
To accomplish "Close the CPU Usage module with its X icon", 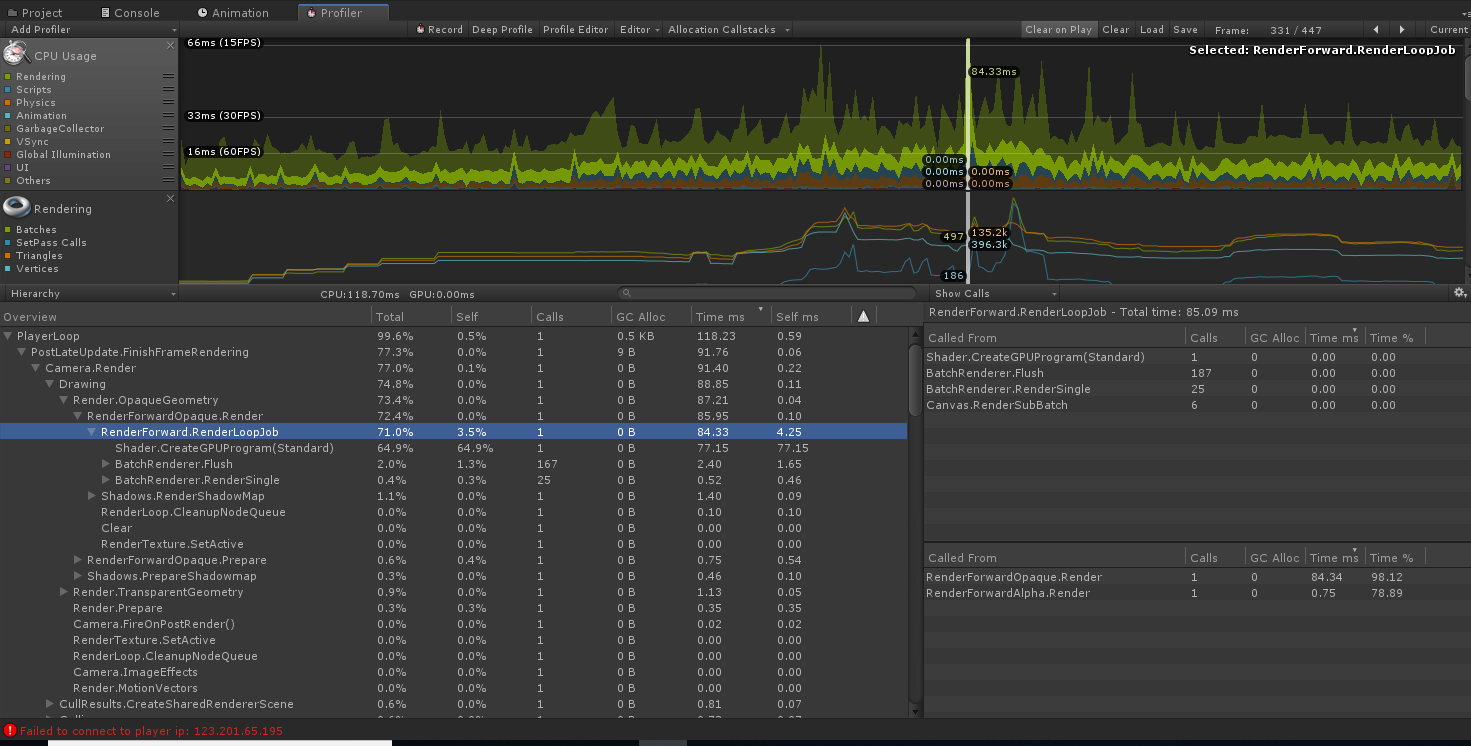I will (170, 44).
